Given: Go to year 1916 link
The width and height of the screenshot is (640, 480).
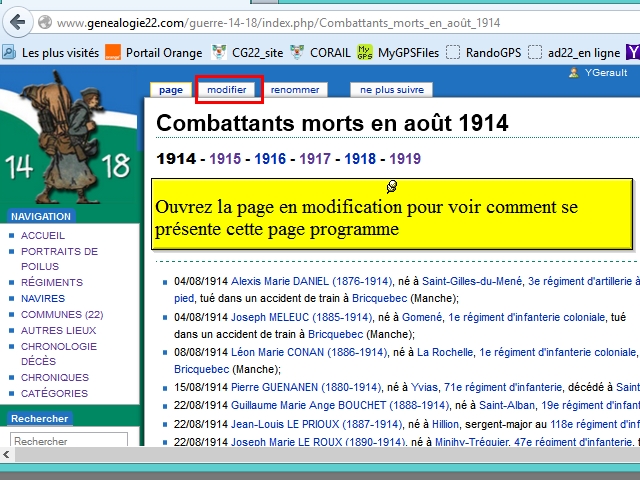Looking at the screenshot, I should [270, 158].
